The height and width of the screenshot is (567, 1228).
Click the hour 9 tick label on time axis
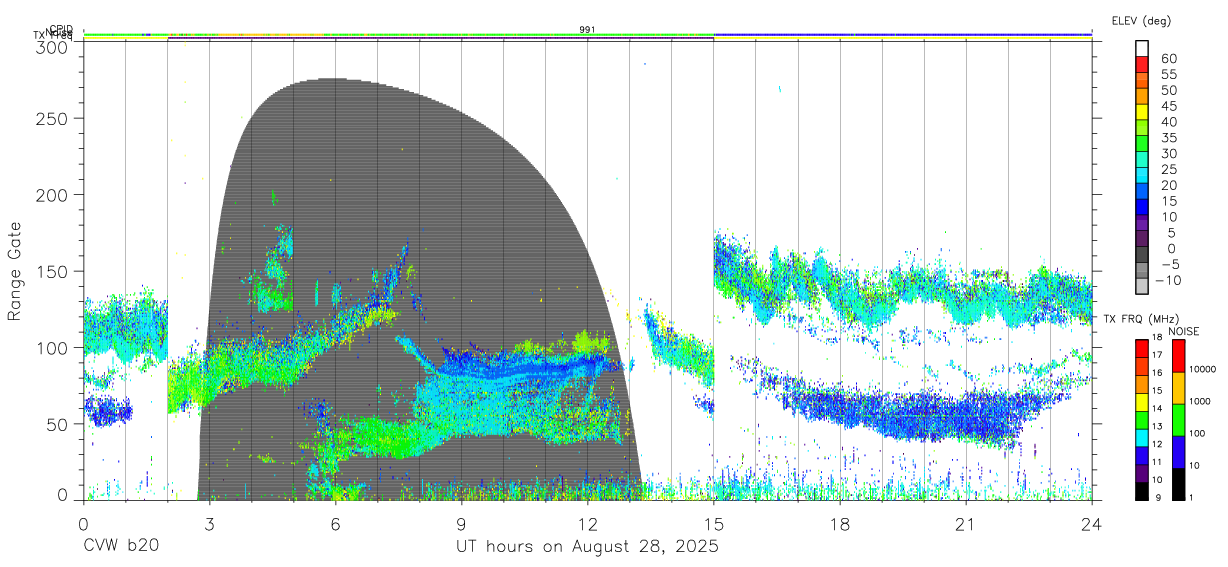pos(461,525)
